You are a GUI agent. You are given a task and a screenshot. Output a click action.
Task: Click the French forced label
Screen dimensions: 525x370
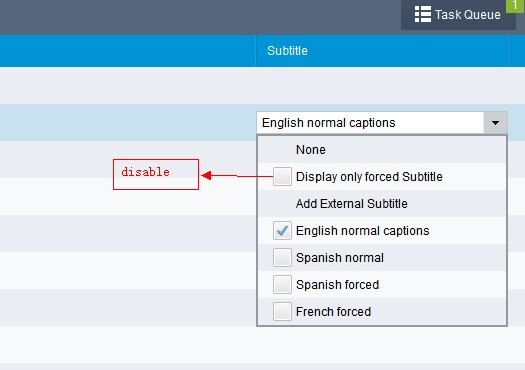(x=333, y=312)
